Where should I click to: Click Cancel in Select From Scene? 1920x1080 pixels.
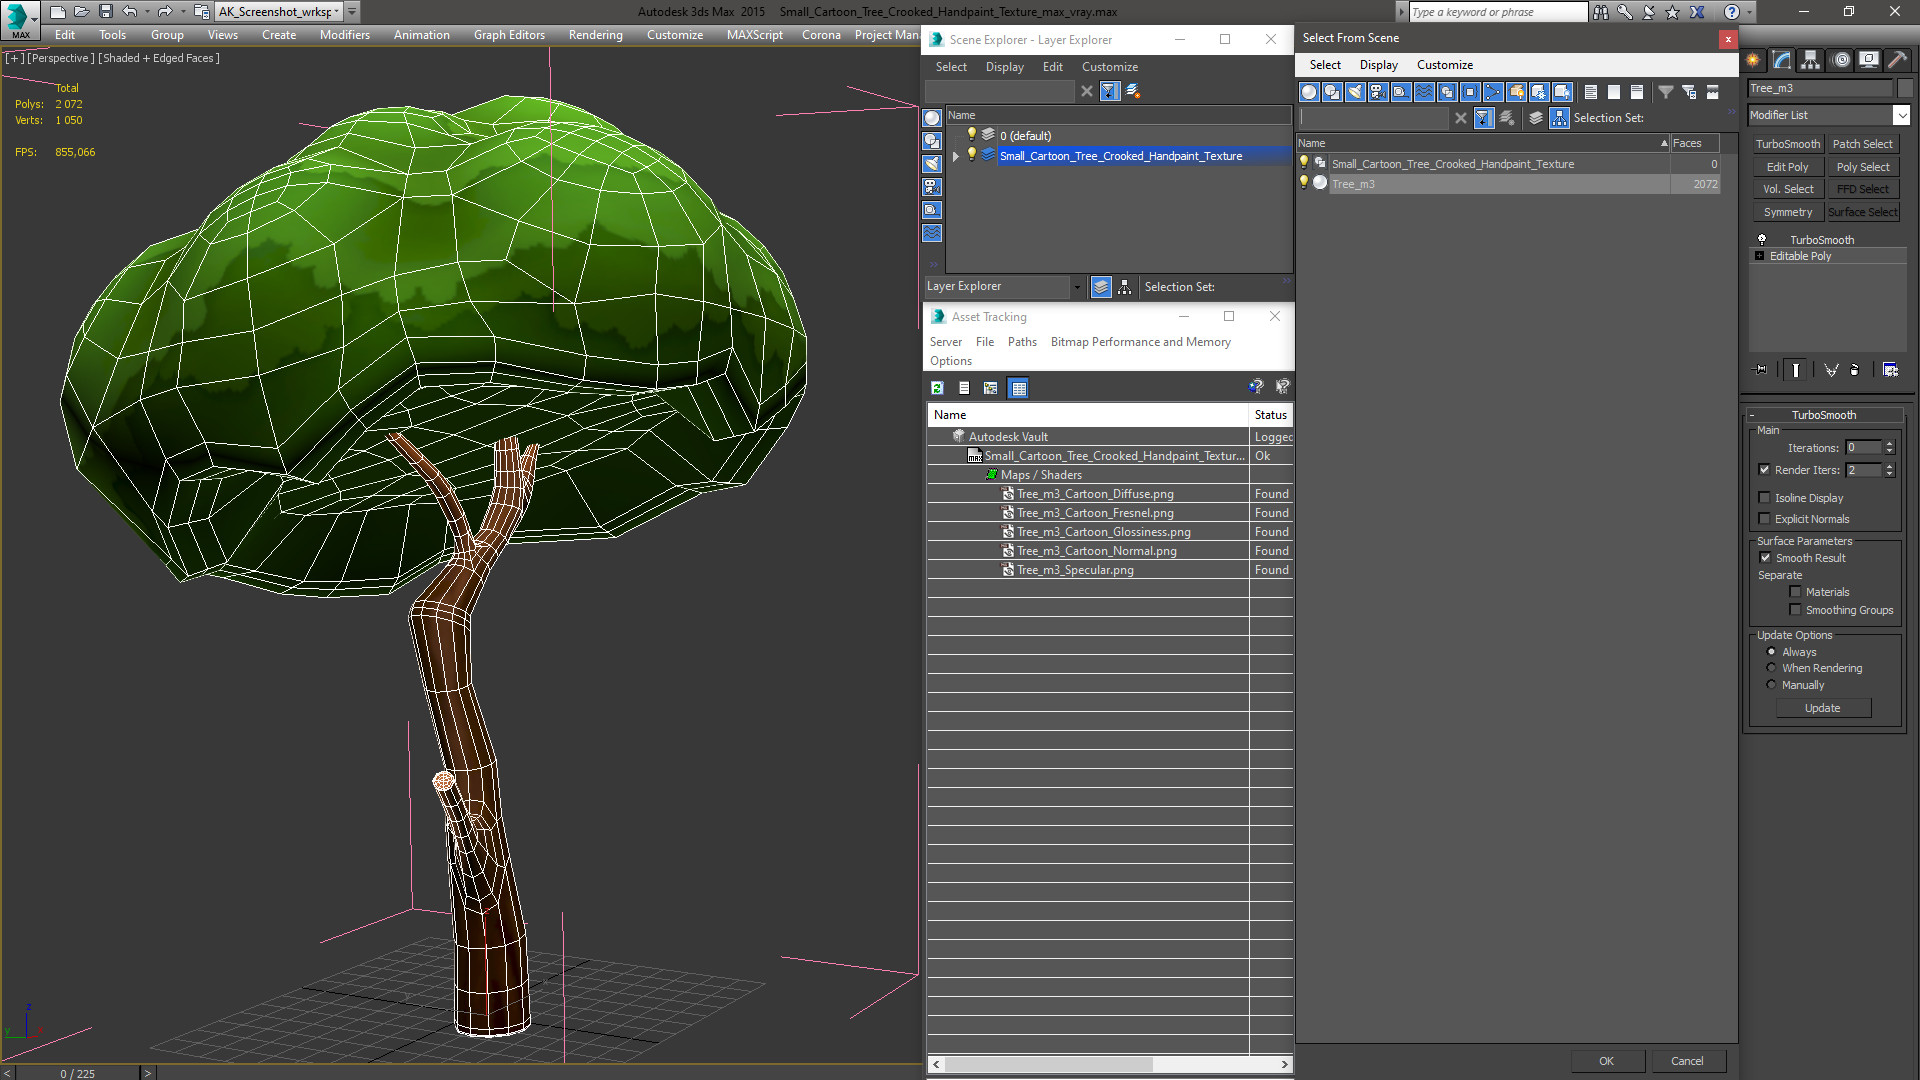1687,1061
